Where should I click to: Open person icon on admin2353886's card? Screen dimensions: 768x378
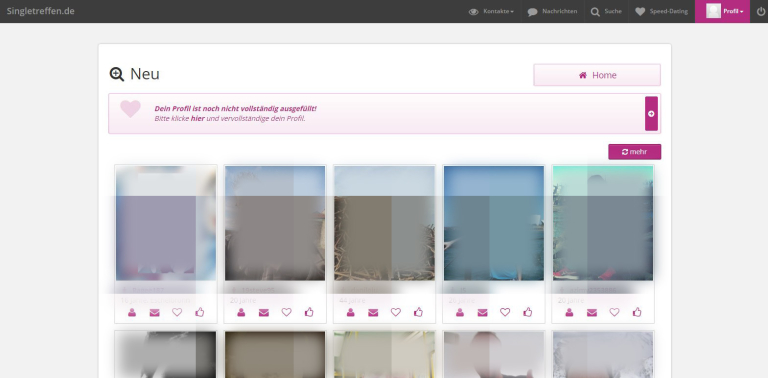tap(569, 312)
